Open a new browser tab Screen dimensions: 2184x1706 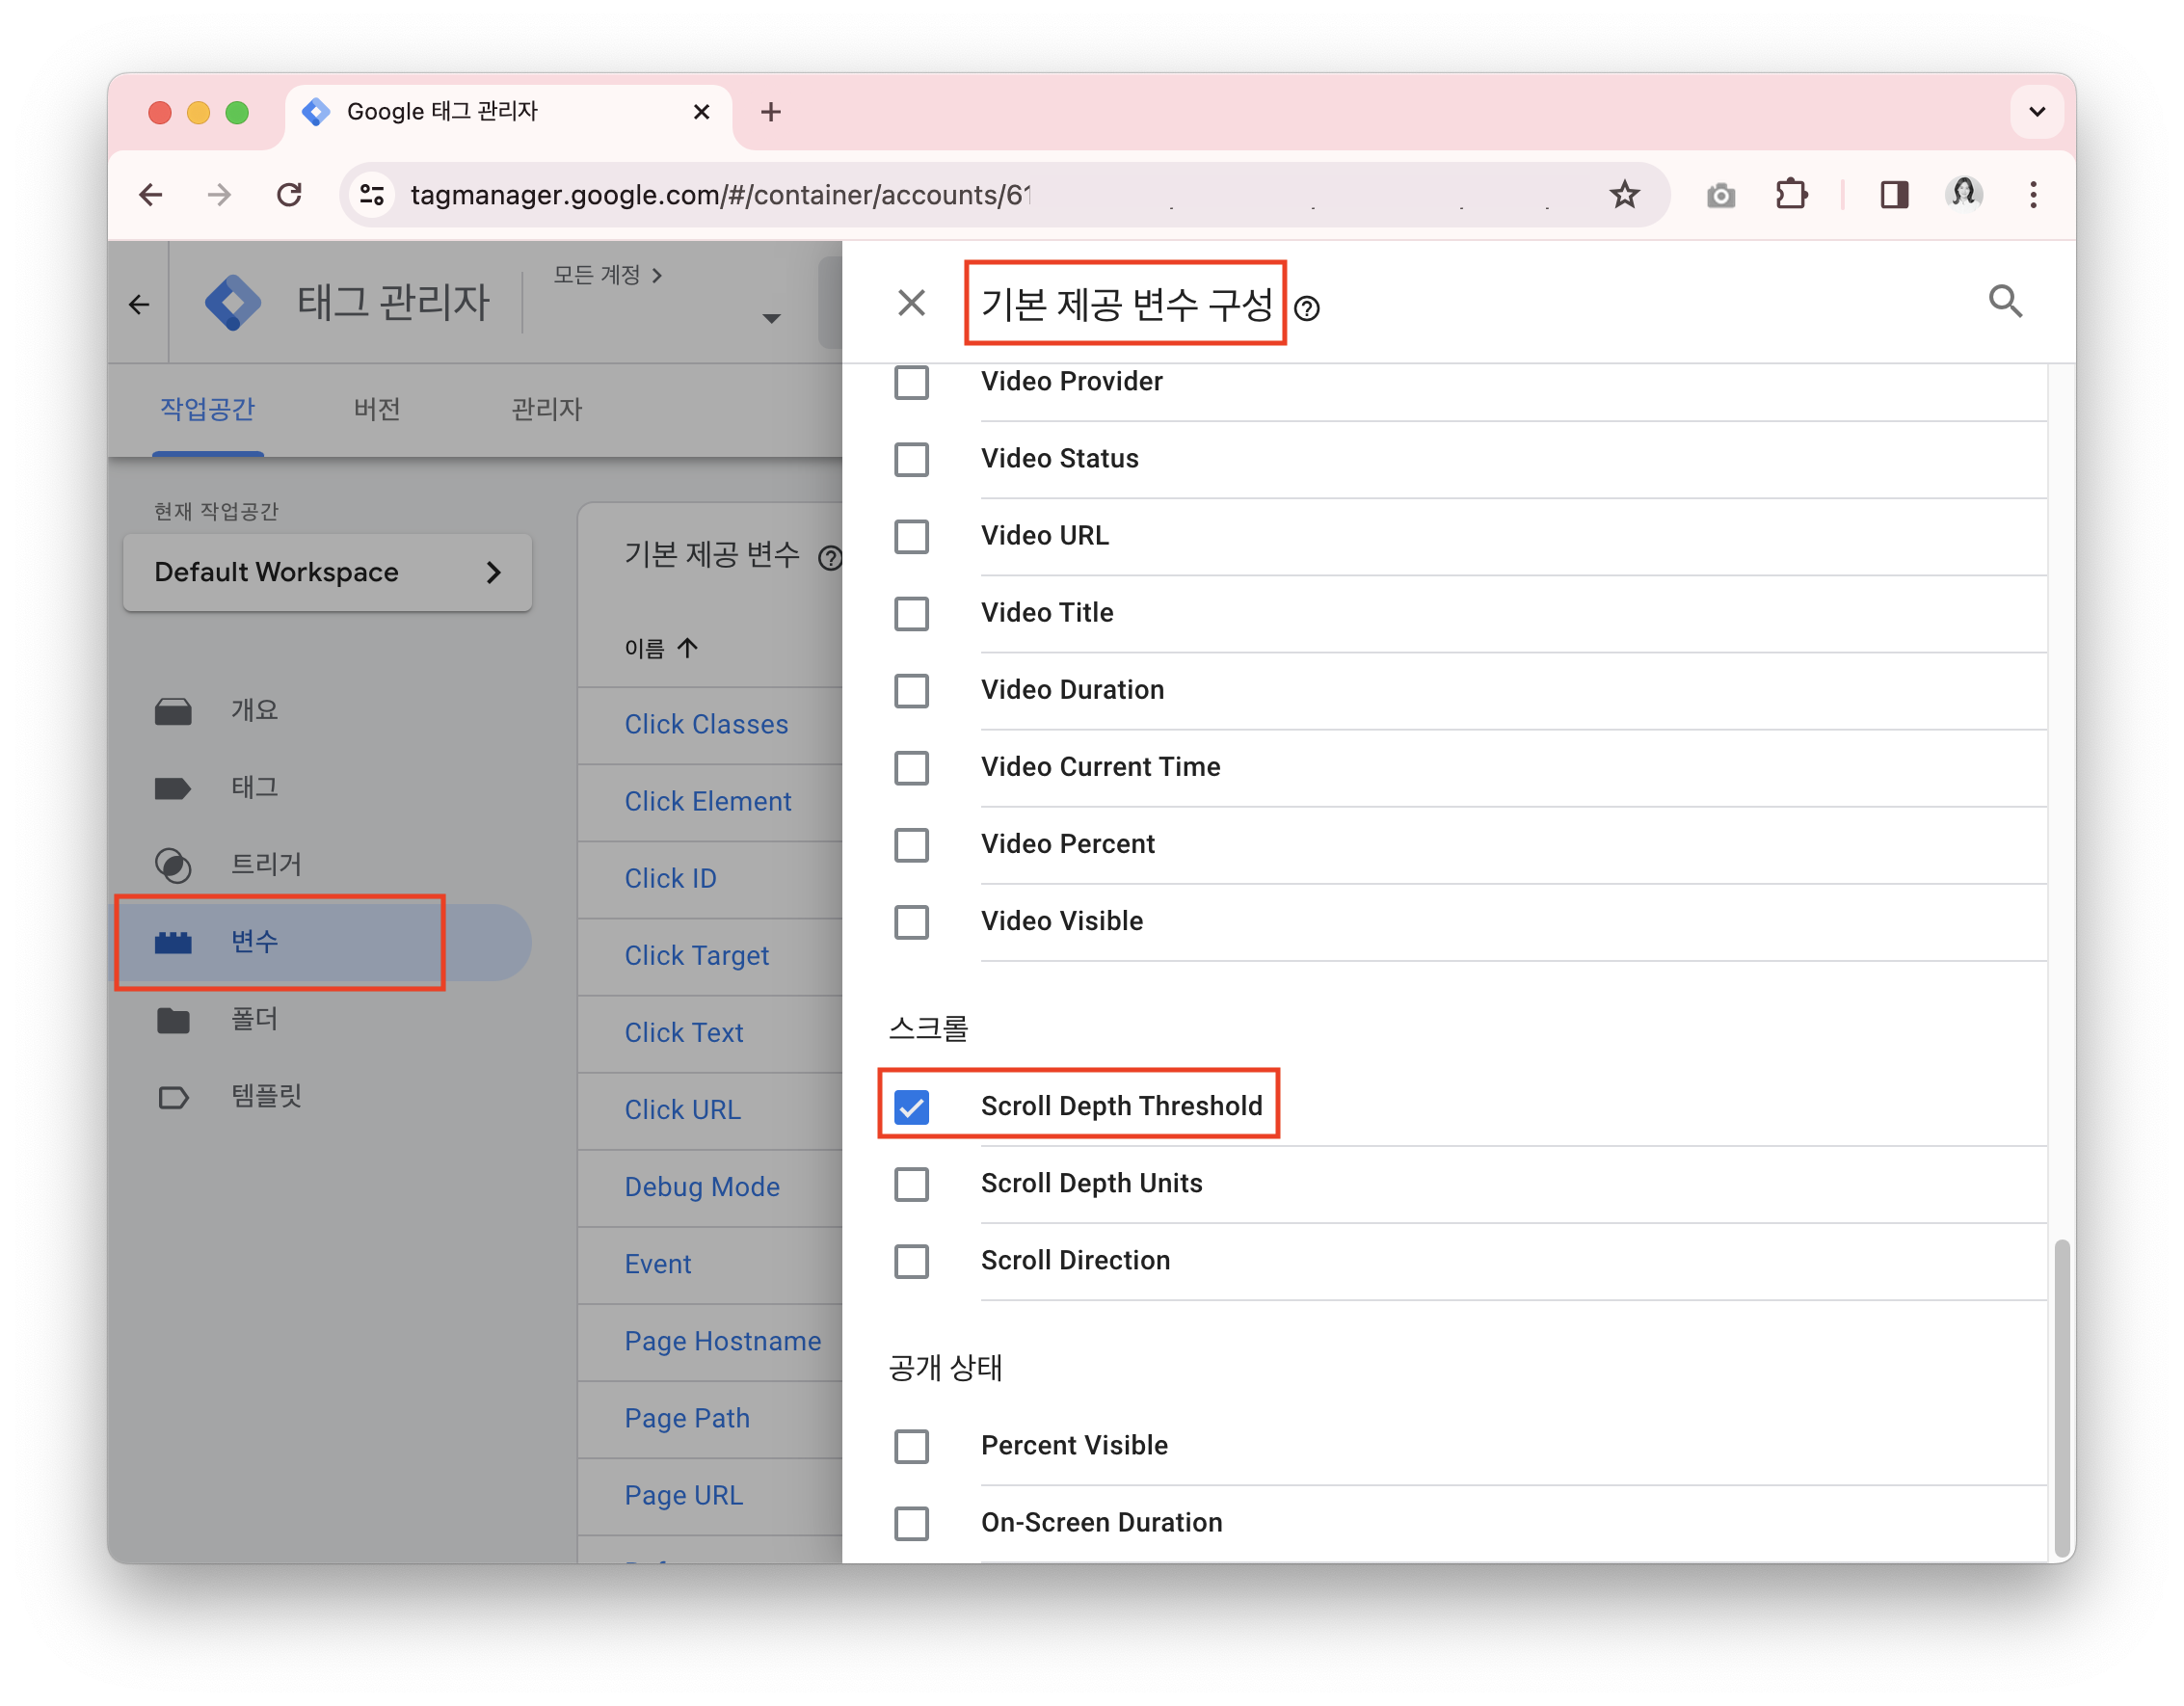771,112
